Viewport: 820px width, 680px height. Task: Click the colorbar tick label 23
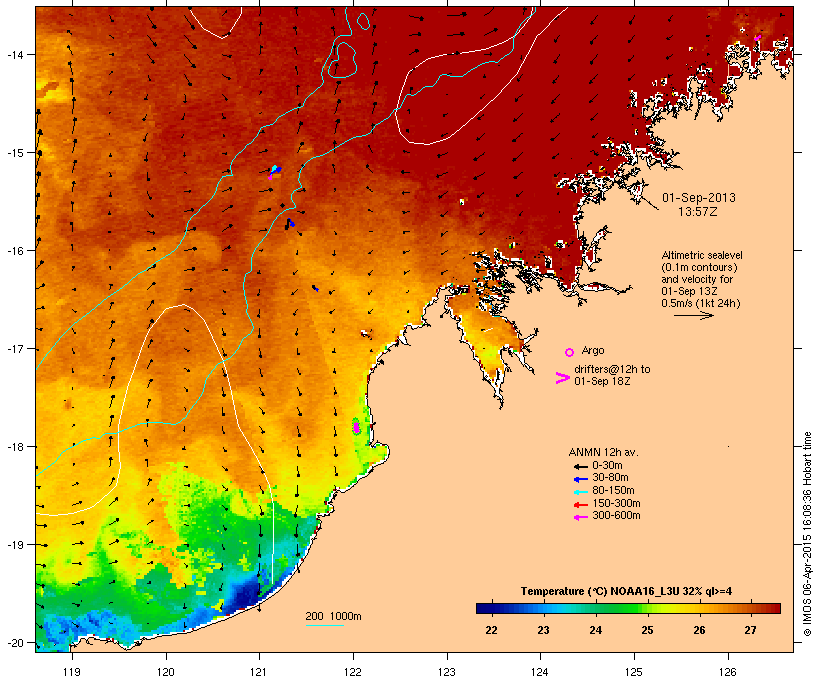(x=543, y=630)
